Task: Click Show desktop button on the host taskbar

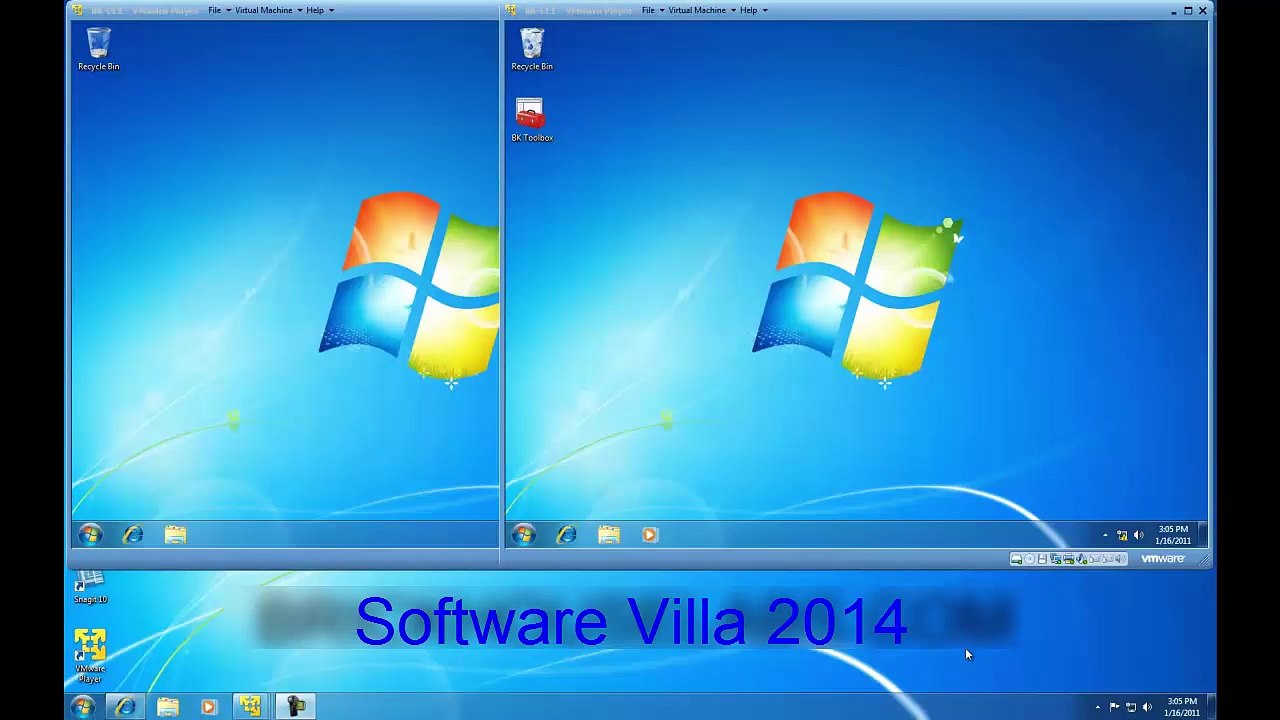Action: tap(1210, 707)
